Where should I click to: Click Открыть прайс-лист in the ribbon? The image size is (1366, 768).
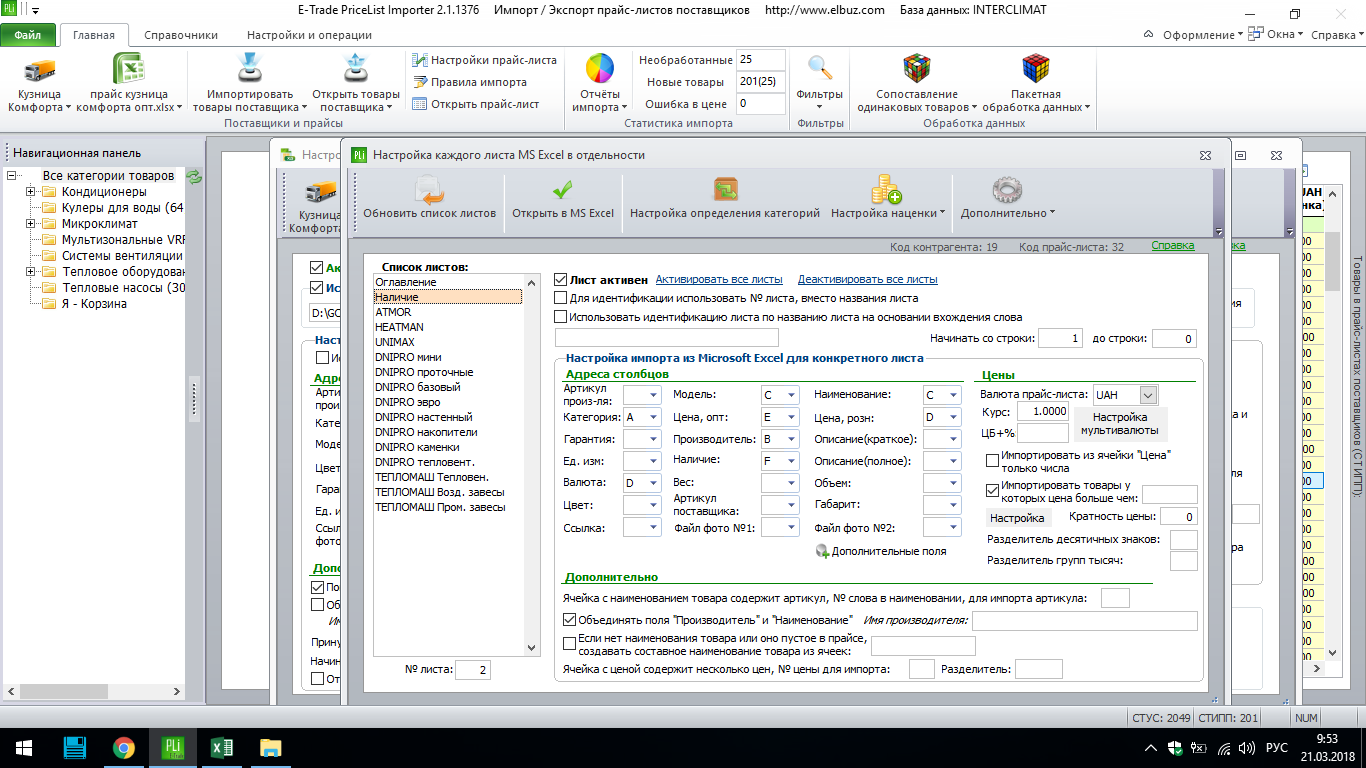[x=476, y=104]
